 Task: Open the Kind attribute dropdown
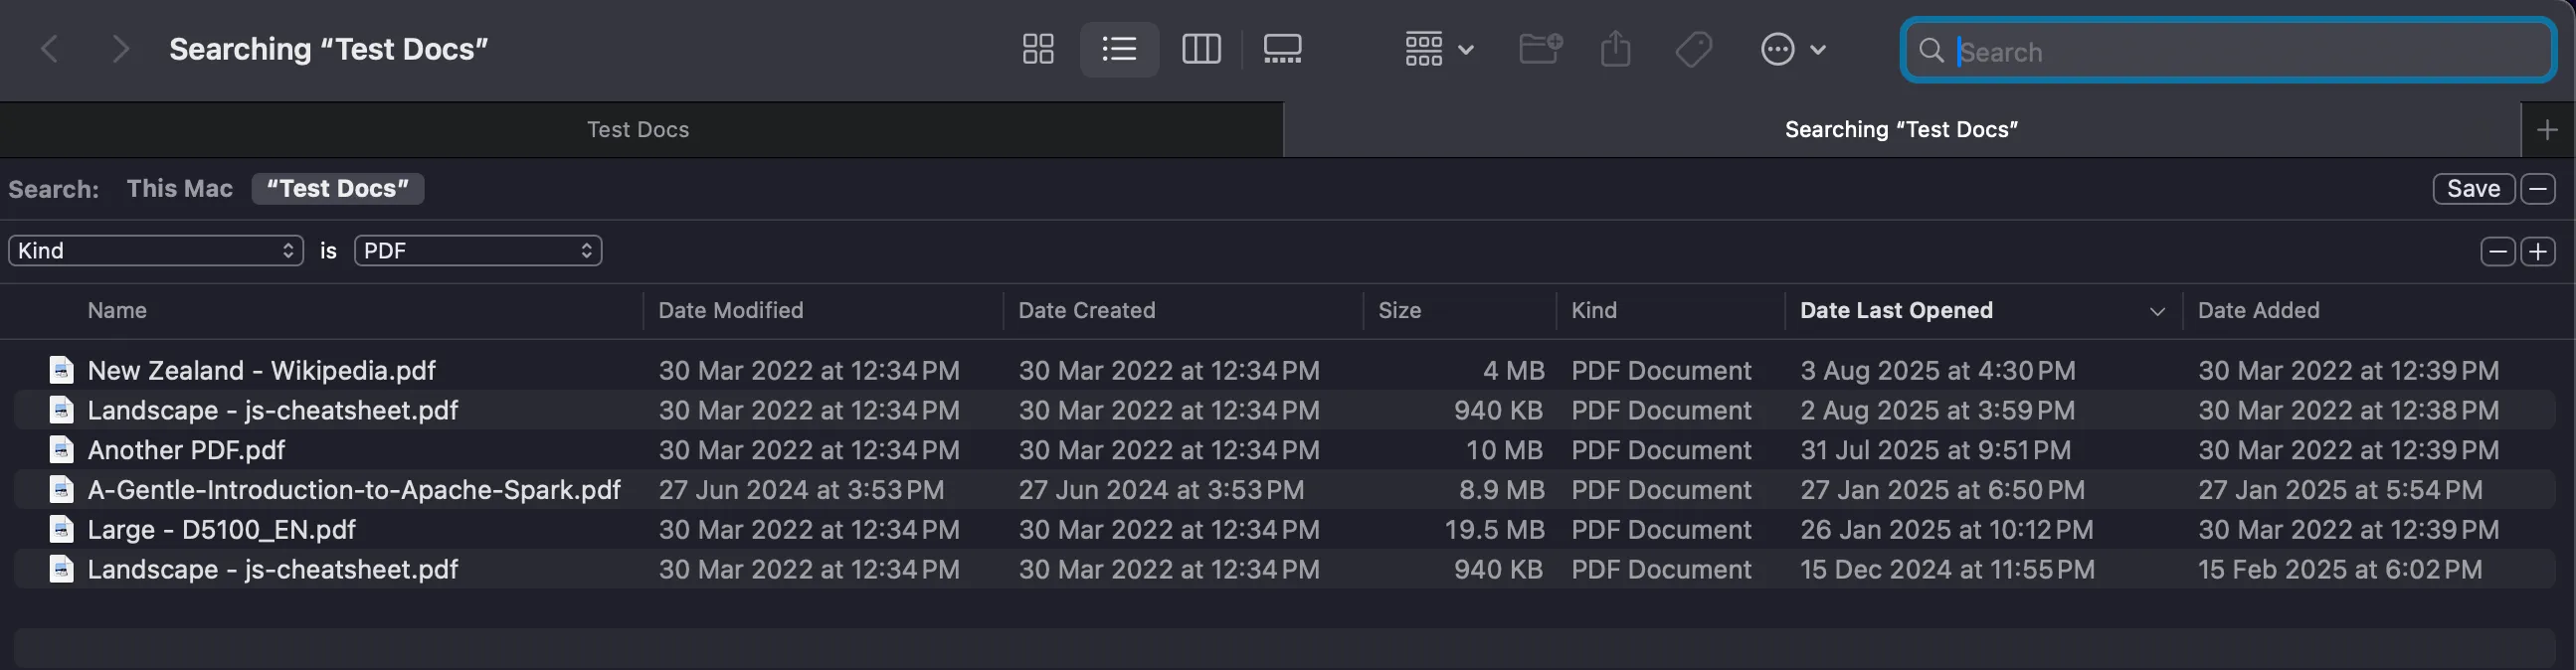[x=156, y=250]
